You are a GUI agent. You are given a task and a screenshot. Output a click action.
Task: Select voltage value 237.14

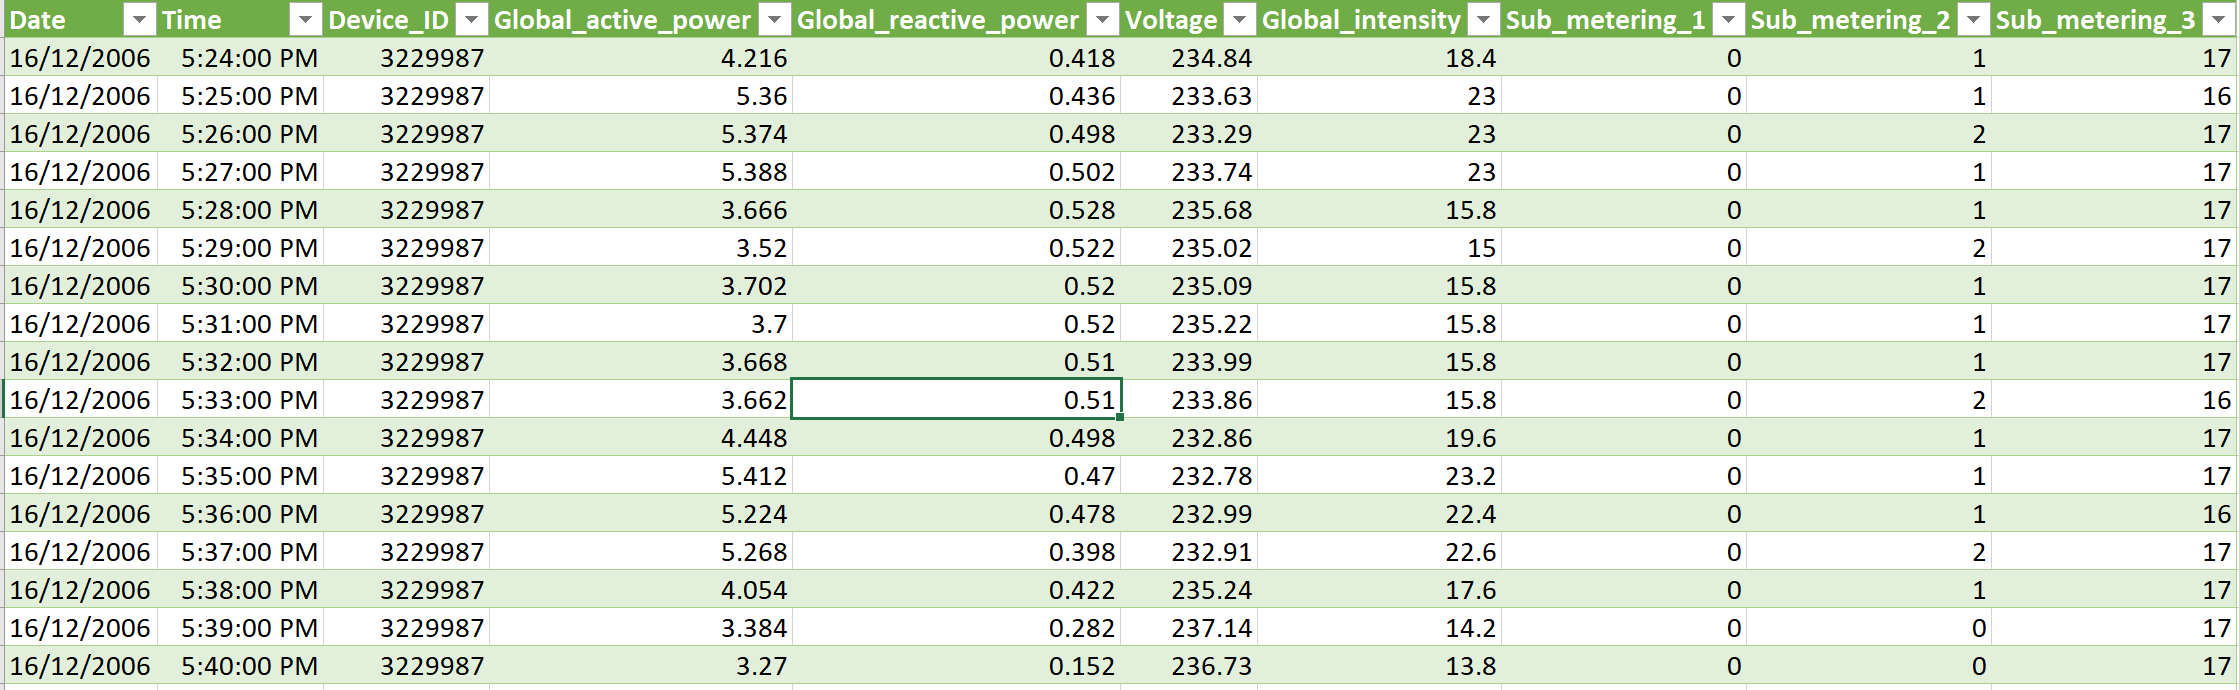(1188, 628)
